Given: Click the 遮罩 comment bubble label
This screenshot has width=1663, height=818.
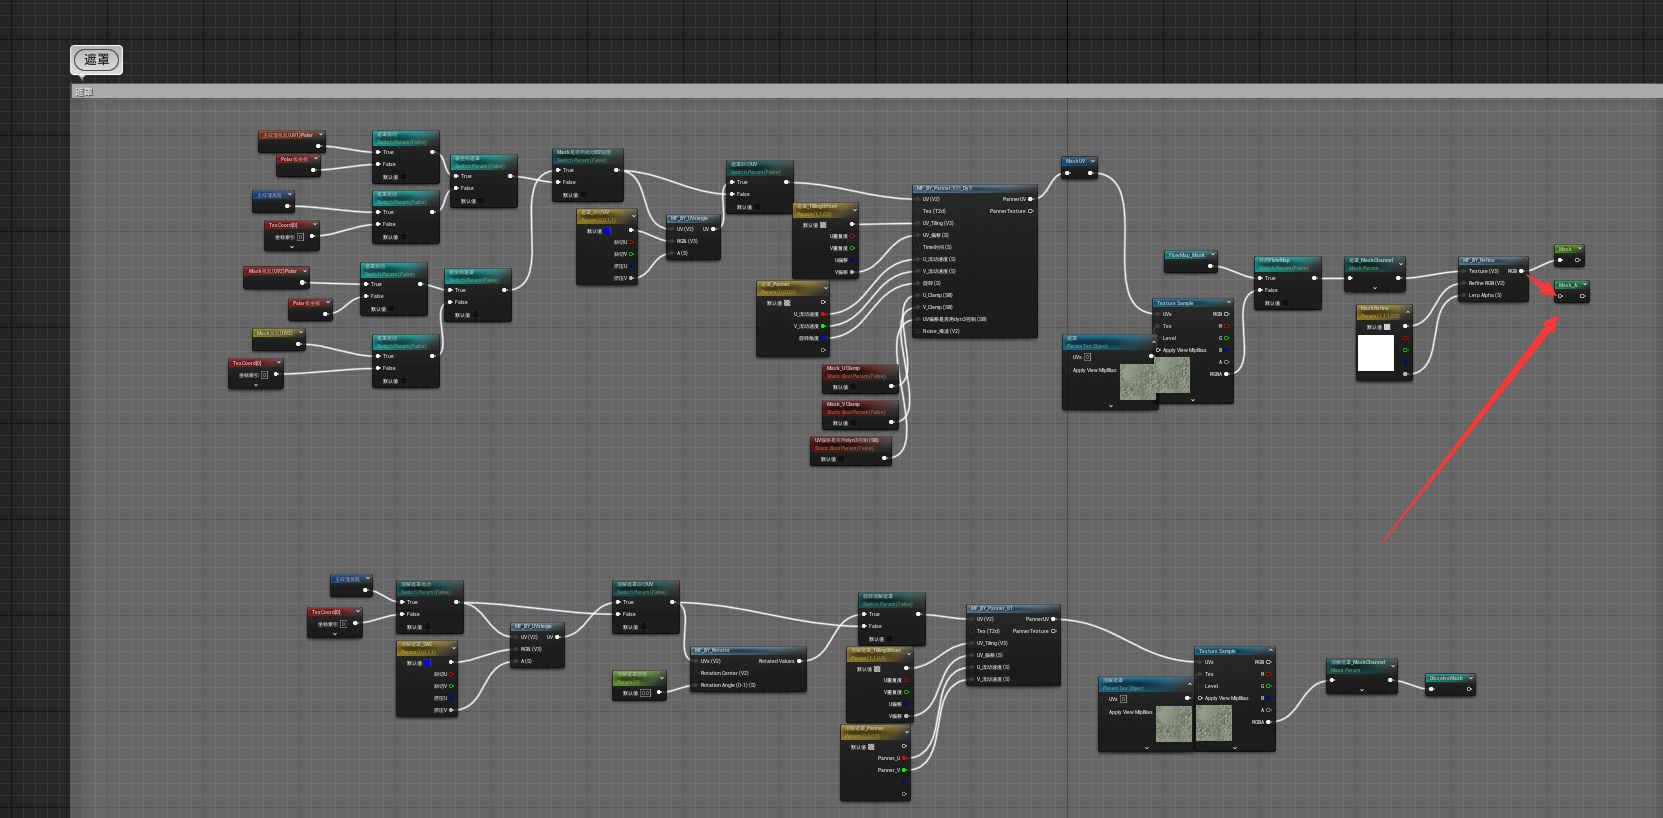Looking at the screenshot, I should [96, 60].
